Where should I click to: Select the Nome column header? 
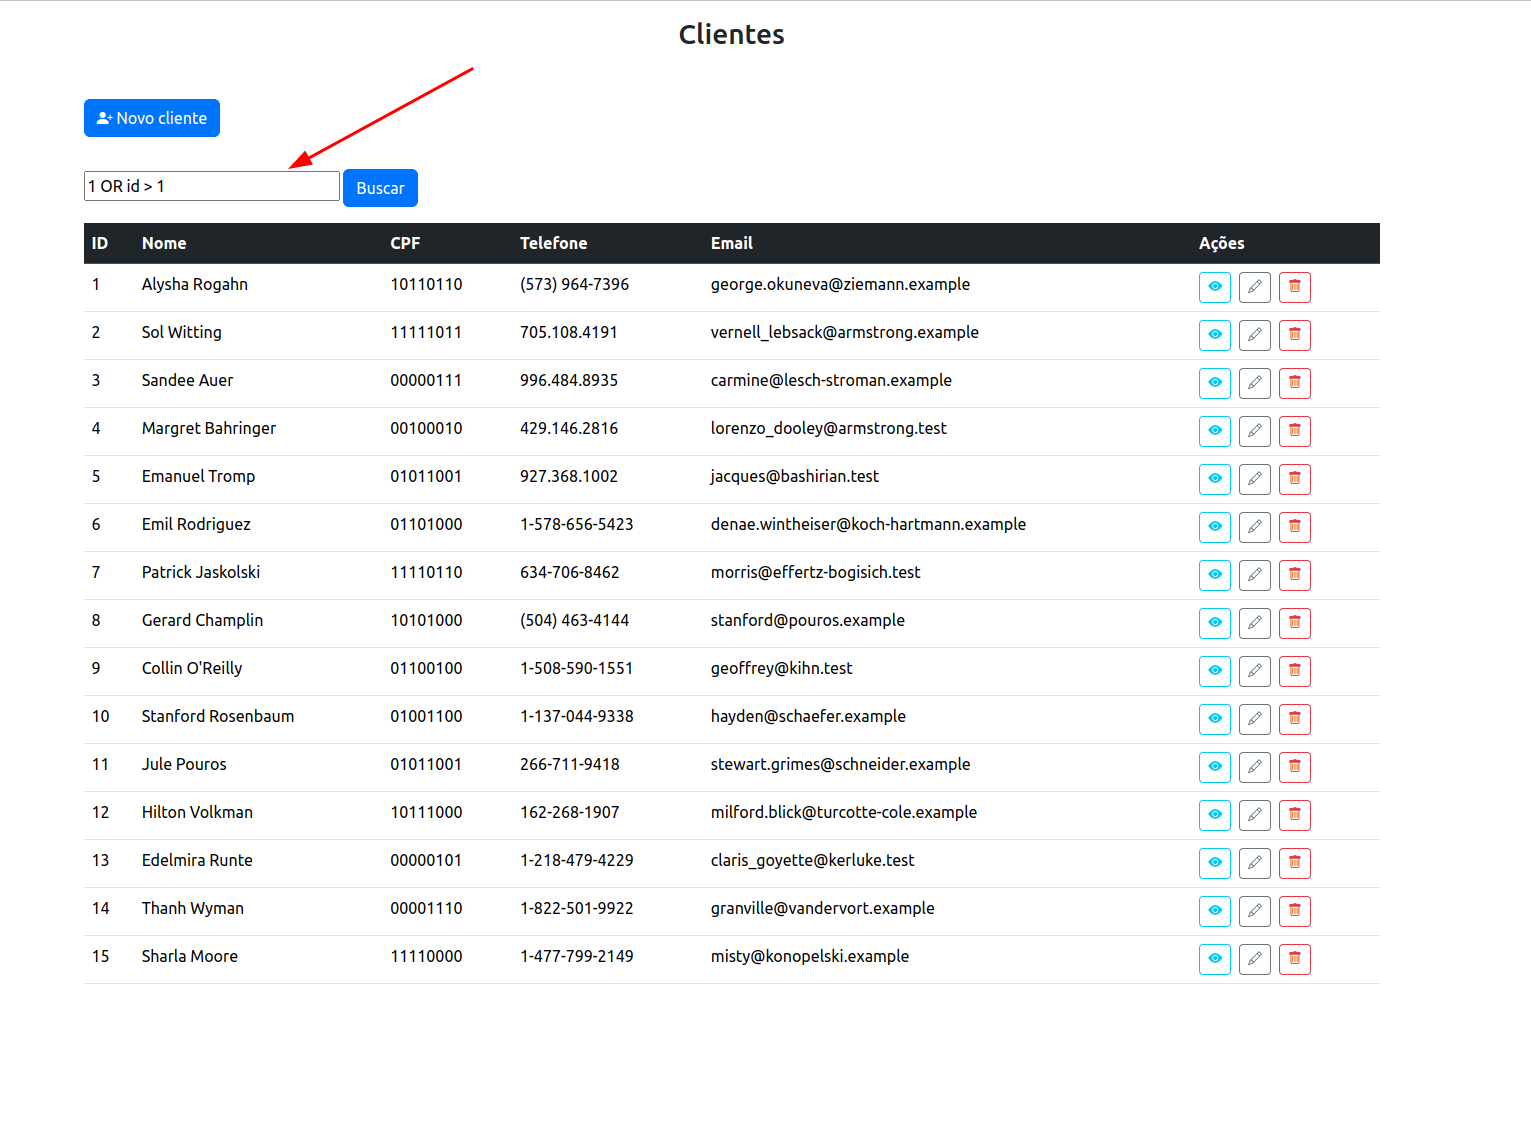coord(164,243)
